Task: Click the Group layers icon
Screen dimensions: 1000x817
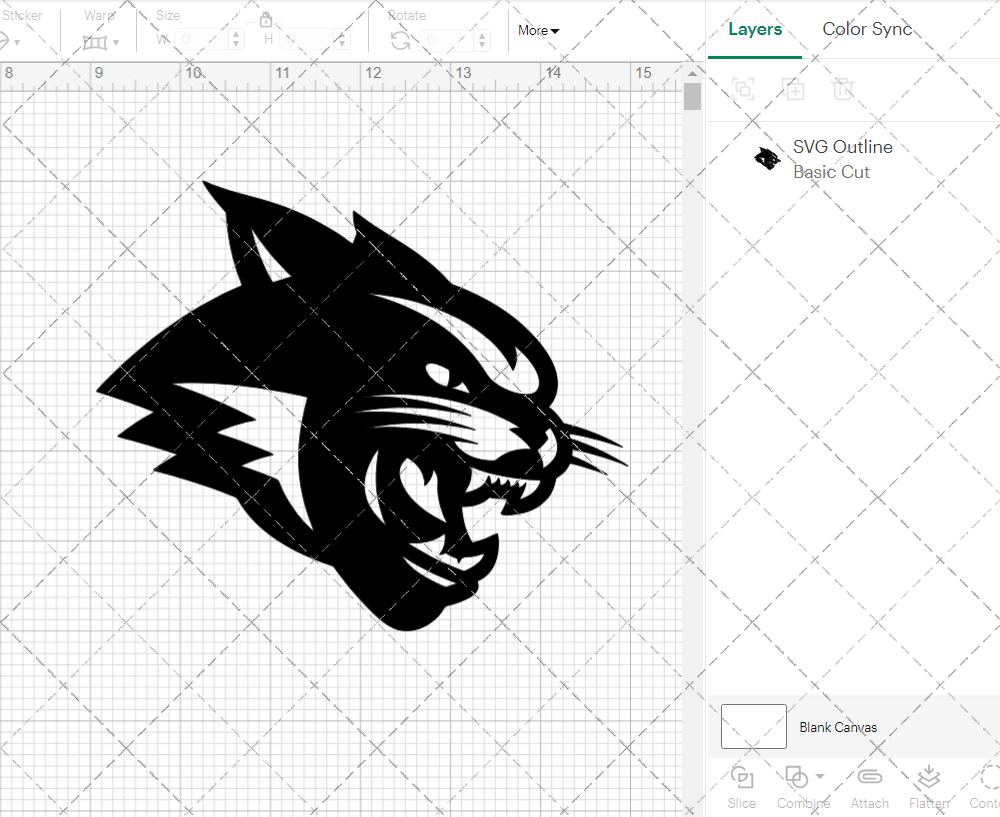Action: click(x=742, y=89)
